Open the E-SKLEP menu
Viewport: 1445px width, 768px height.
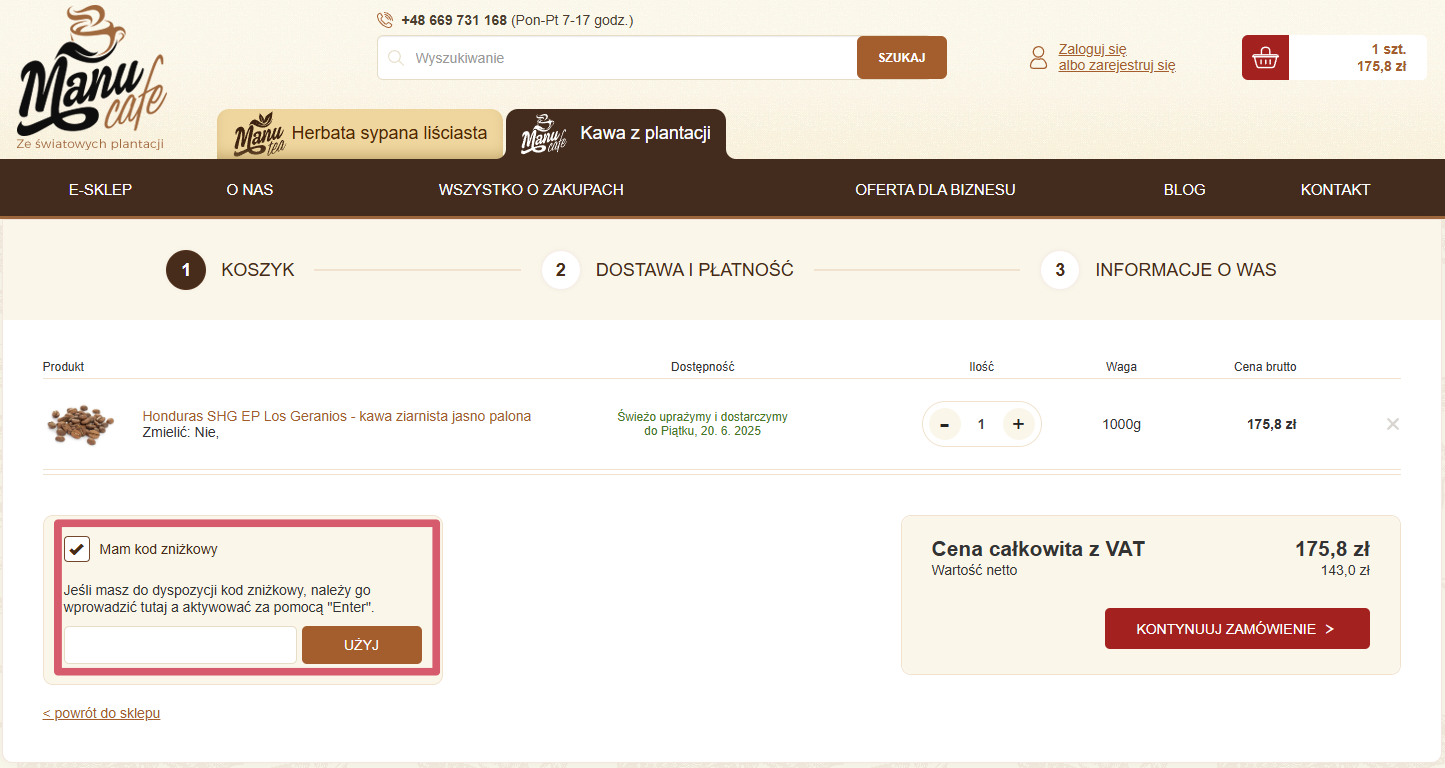pos(100,190)
